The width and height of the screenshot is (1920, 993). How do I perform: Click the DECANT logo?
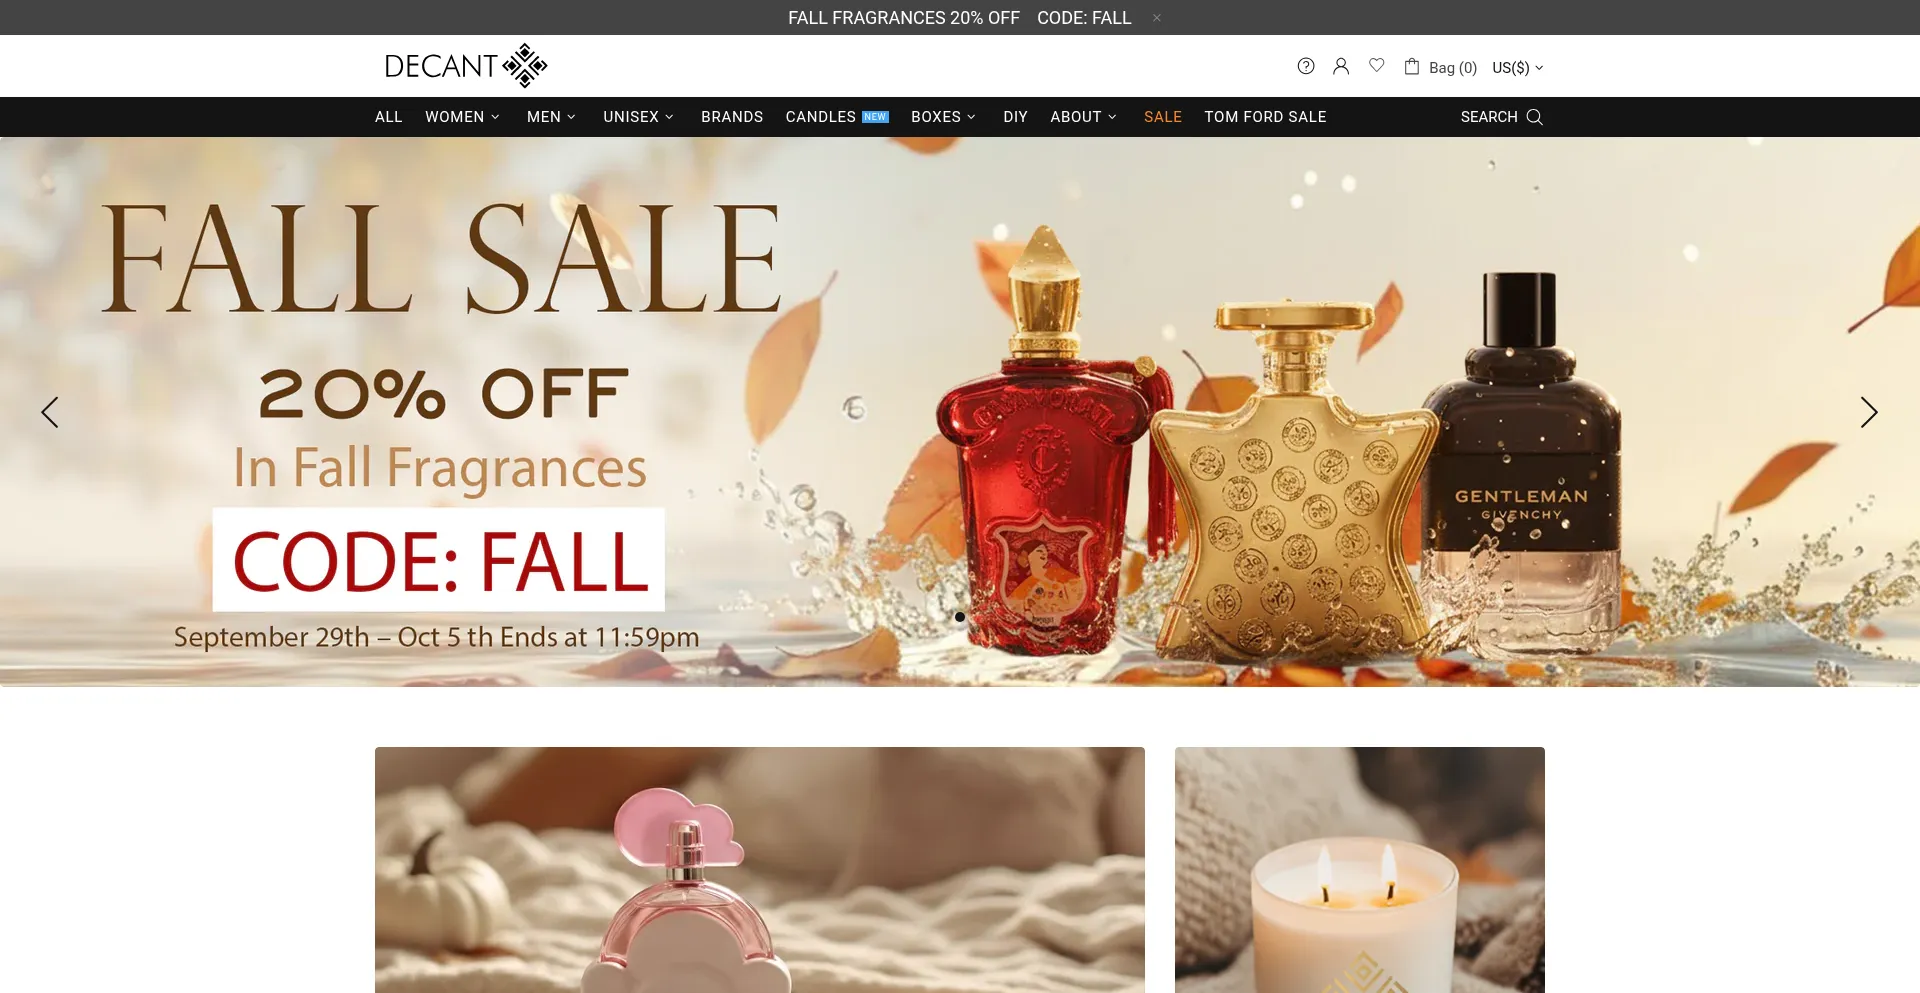466,66
